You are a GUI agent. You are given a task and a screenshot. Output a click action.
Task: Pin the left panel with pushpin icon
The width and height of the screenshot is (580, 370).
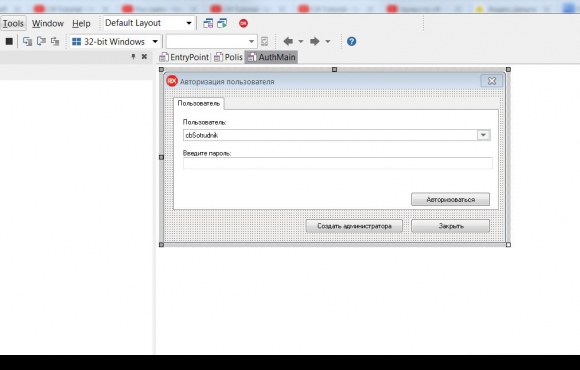133,57
